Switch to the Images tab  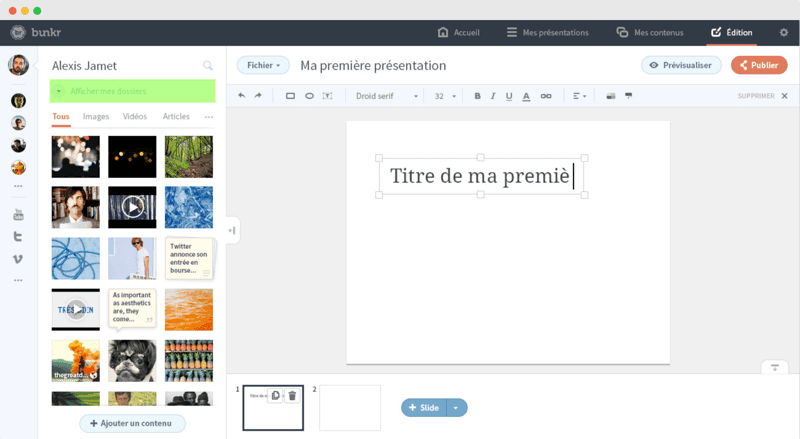pyautogui.click(x=96, y=116)
